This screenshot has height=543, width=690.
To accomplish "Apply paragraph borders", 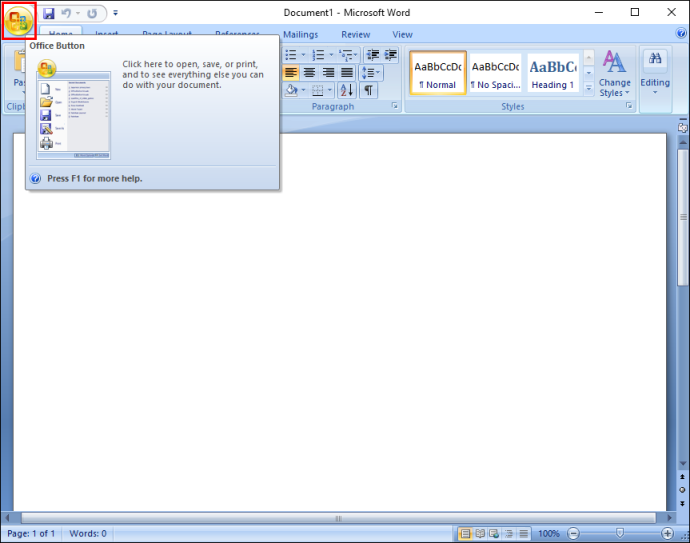I will point(318,91).
